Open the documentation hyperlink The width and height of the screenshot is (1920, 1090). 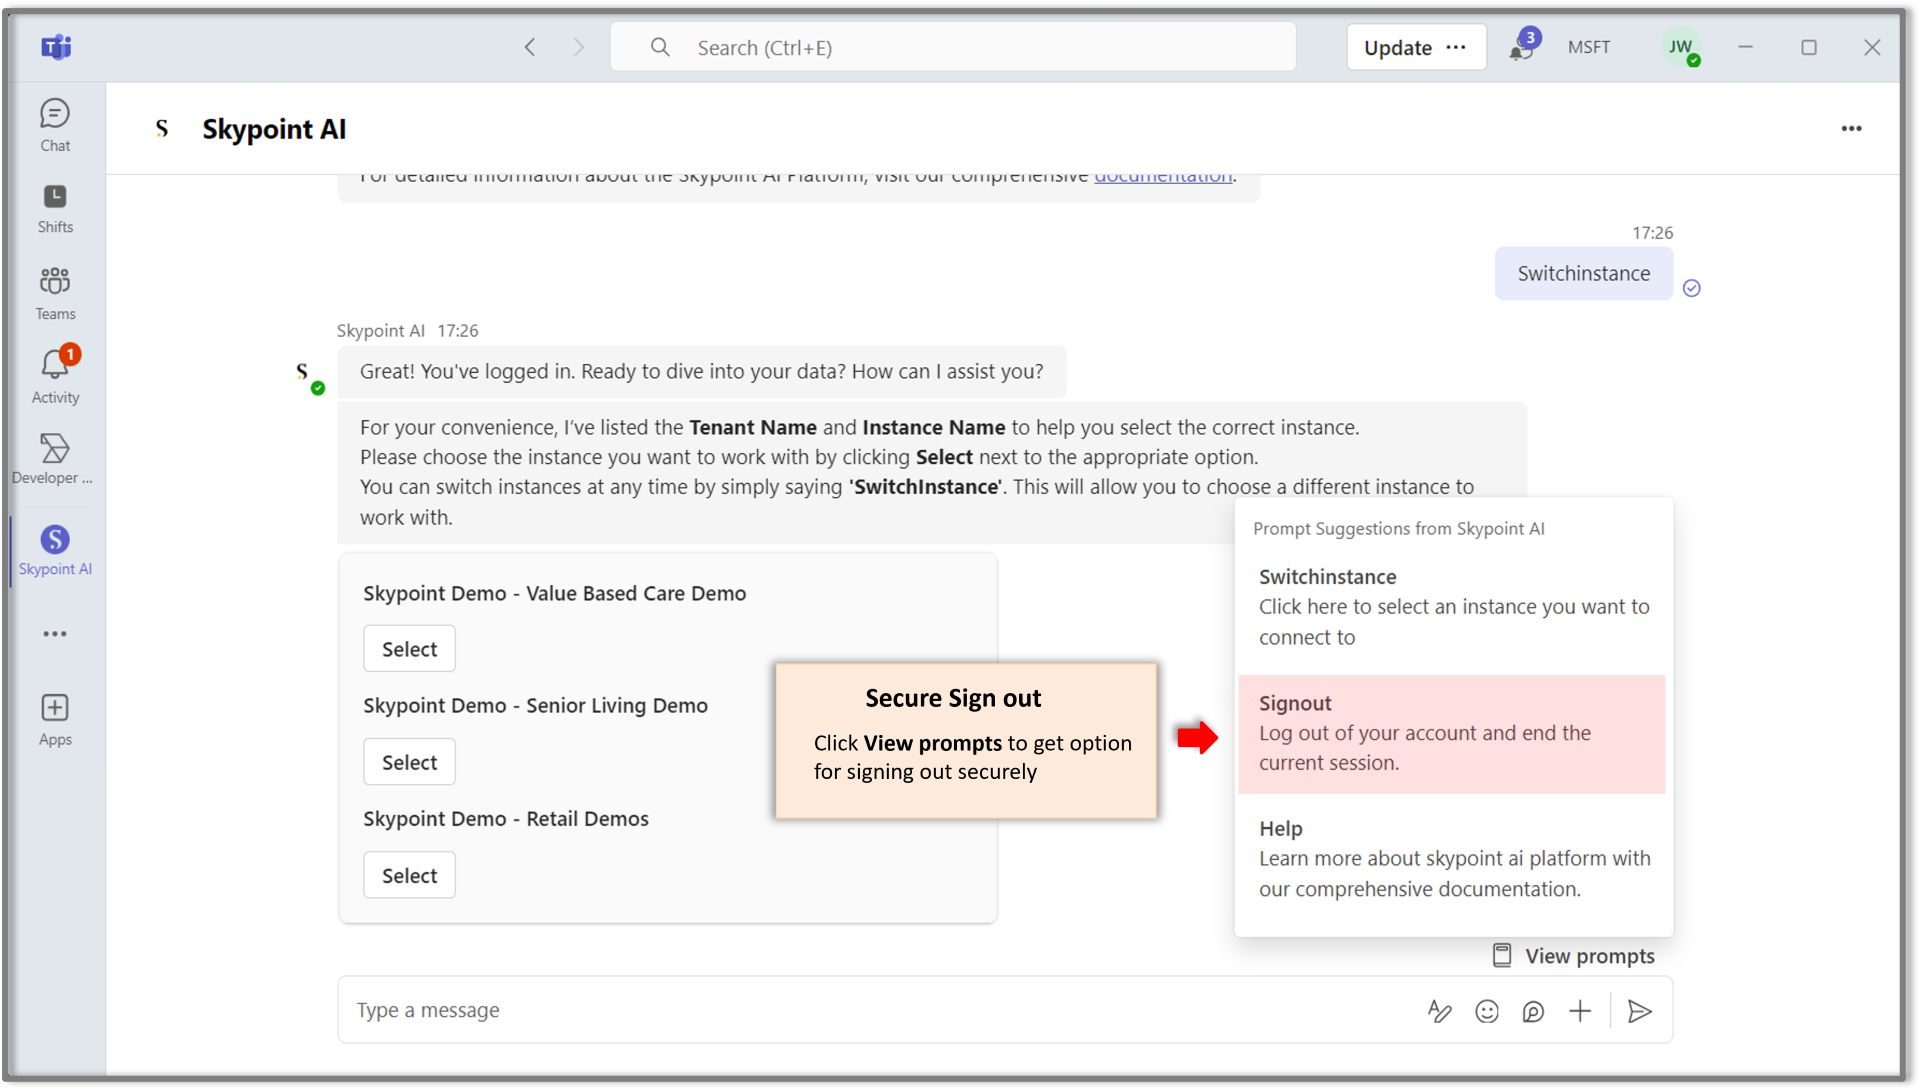pos(1162,178)
